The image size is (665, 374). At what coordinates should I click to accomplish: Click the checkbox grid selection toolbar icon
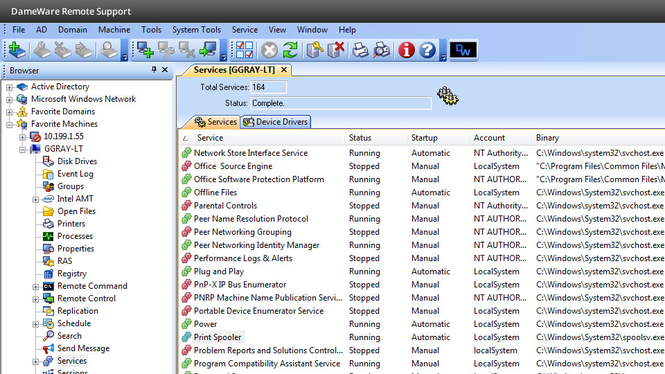point(244,50)
